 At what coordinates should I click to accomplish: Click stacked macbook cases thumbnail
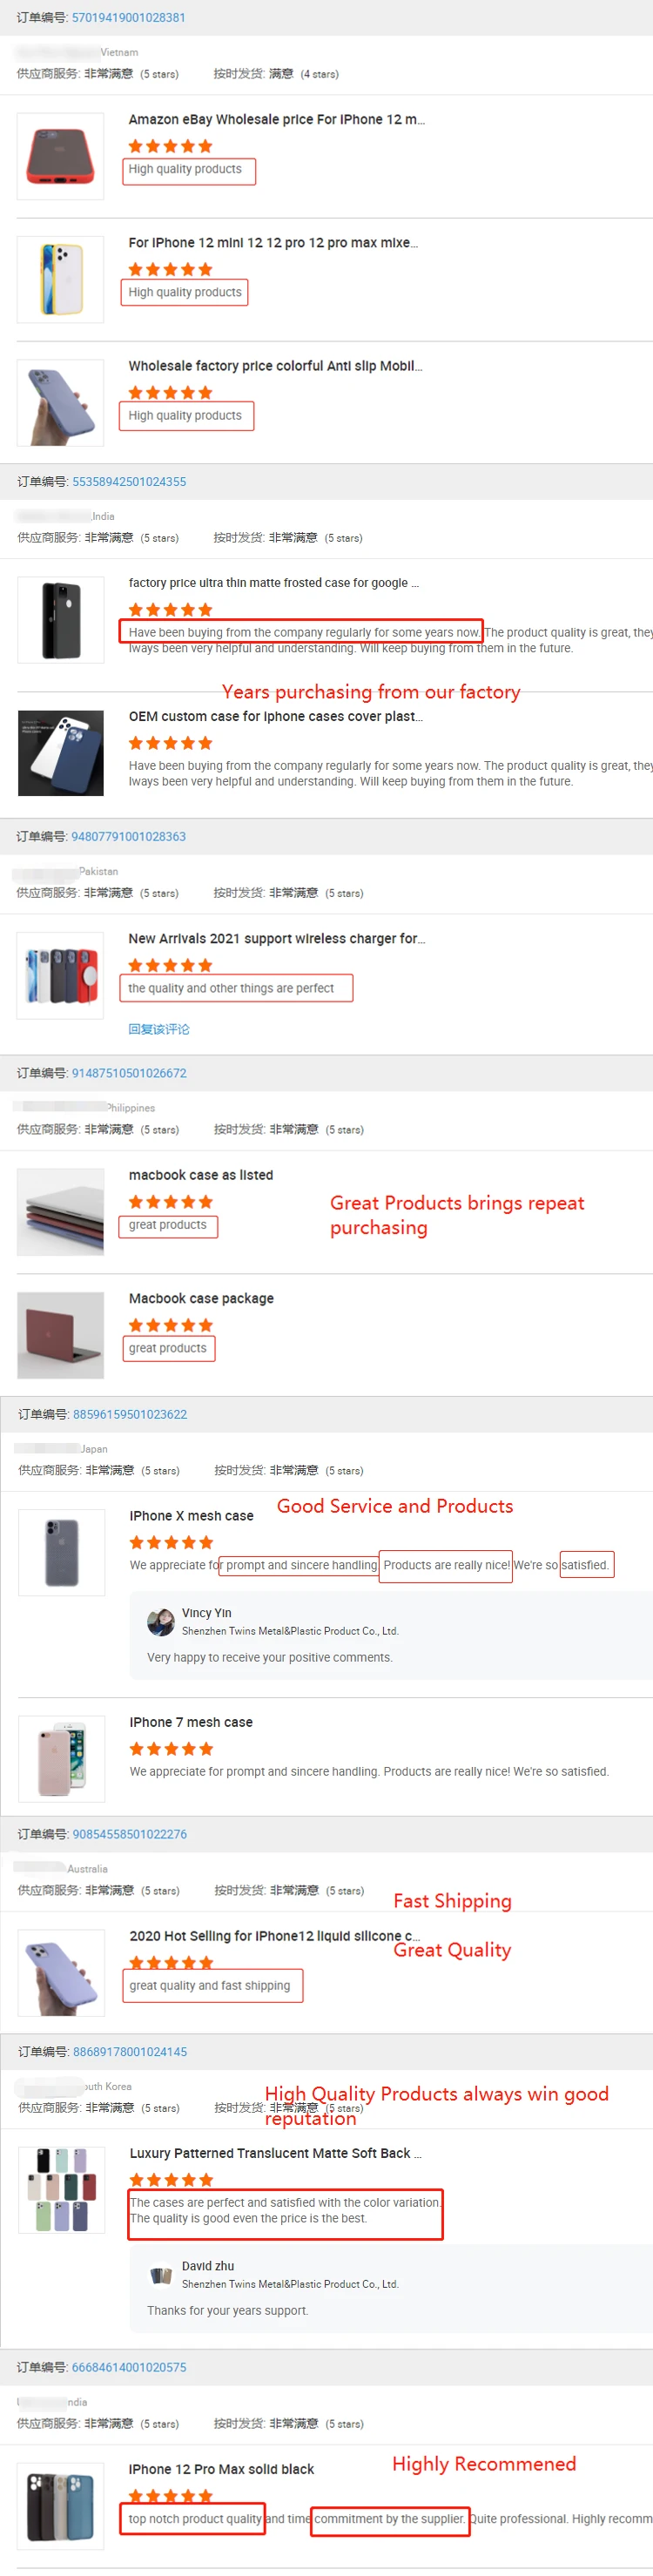pyautogui.click(x=60, y=1212)
